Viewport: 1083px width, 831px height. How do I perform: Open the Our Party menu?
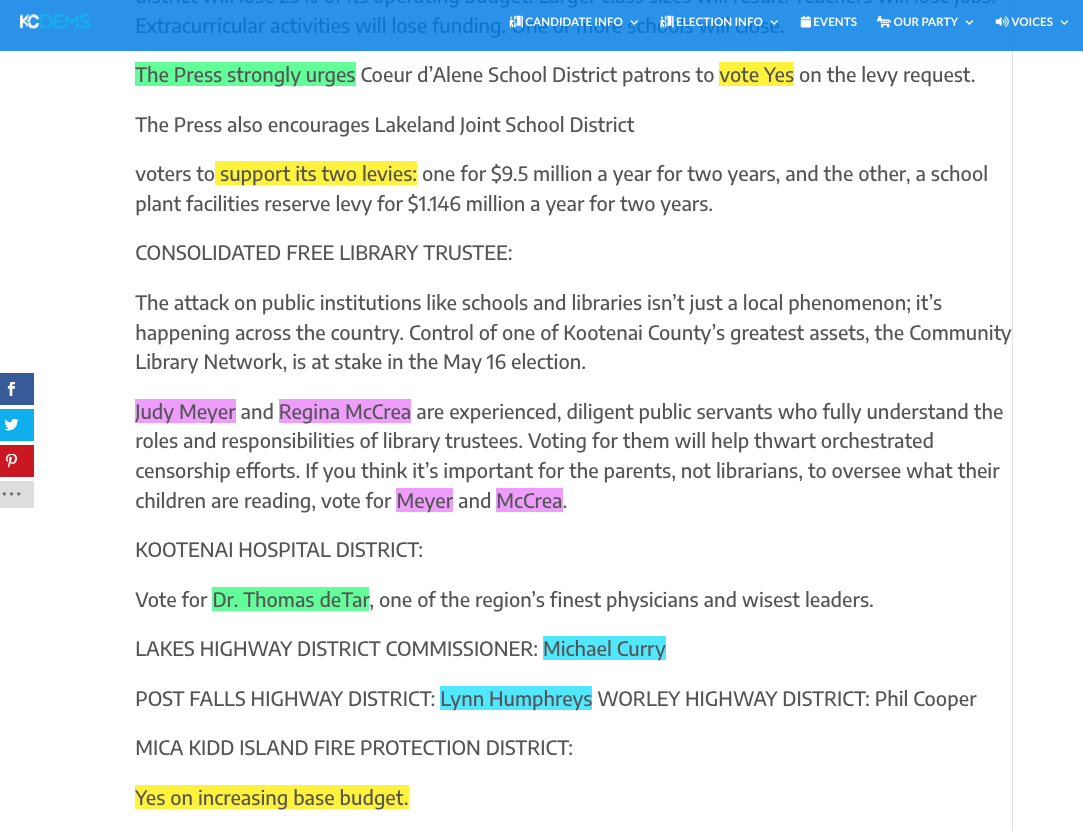coord(926,22)
